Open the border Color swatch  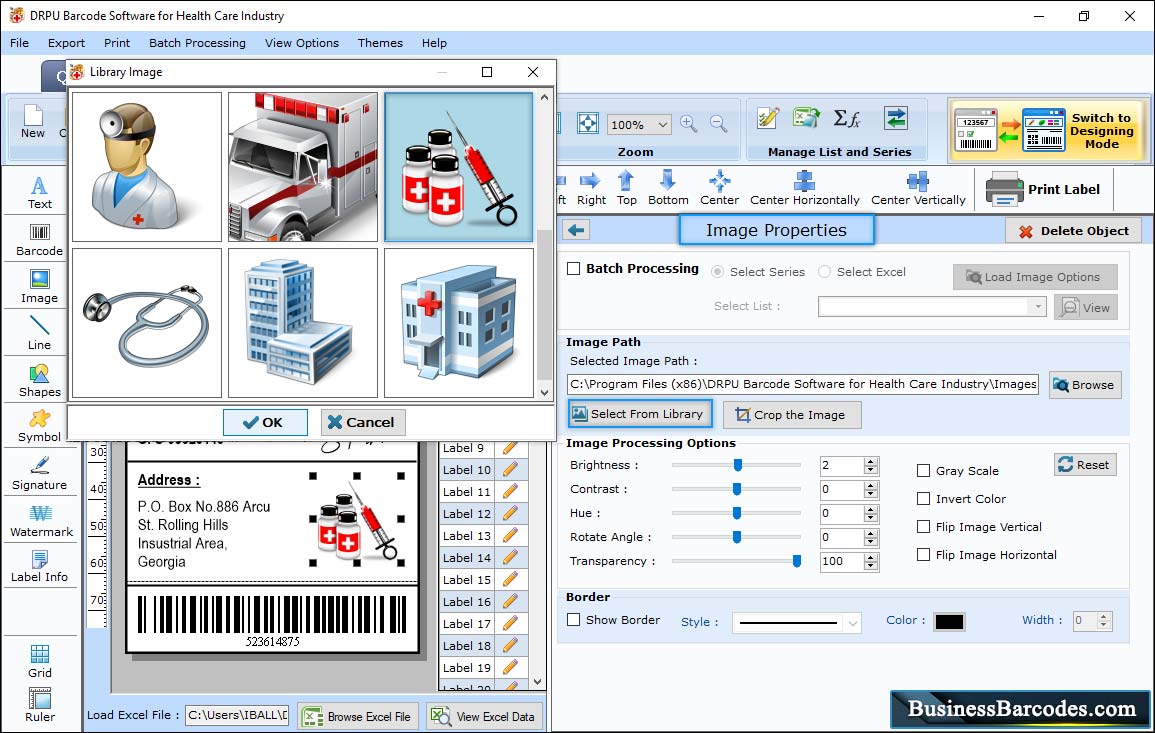949,622
